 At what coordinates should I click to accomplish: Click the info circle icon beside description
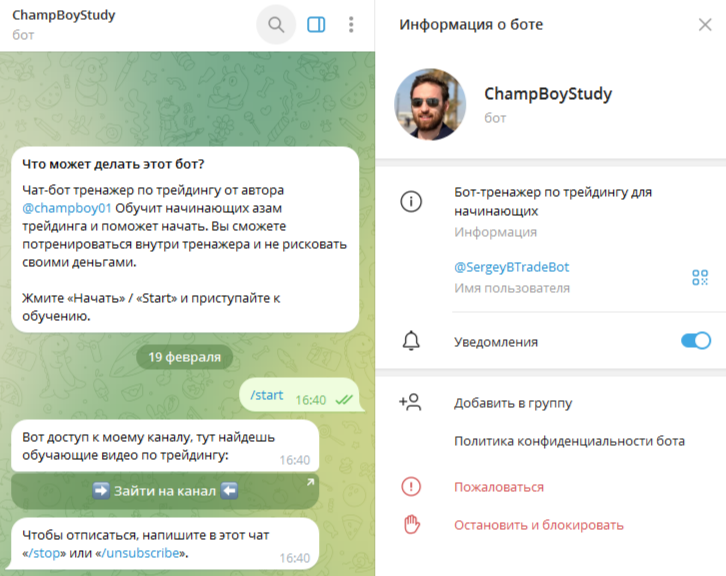[411, 201]
